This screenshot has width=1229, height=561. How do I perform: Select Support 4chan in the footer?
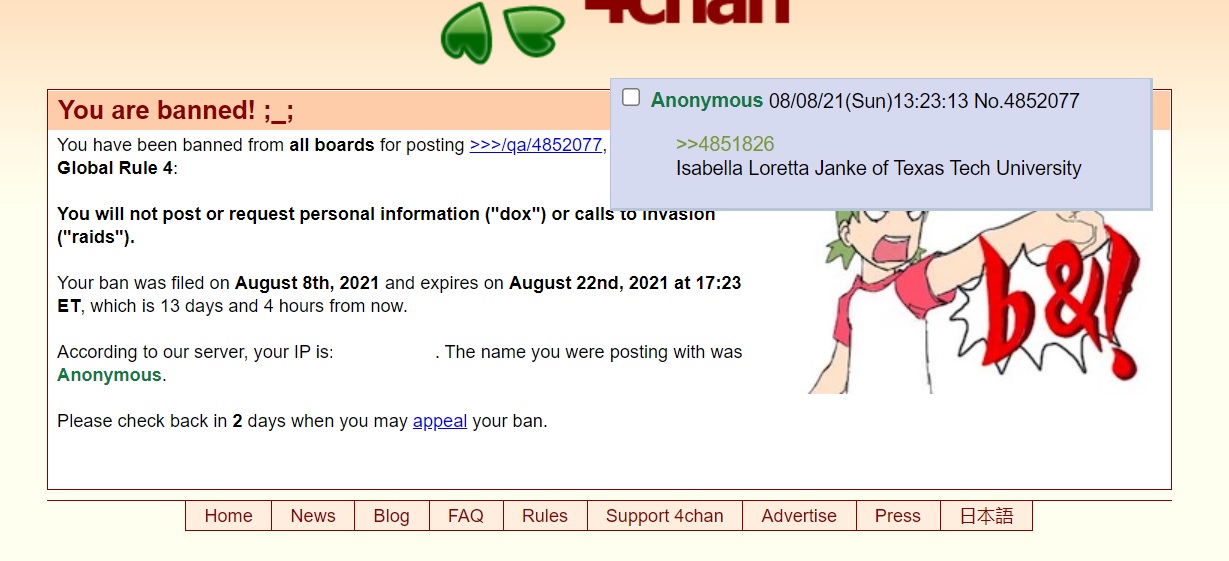[x=665, y=516]
